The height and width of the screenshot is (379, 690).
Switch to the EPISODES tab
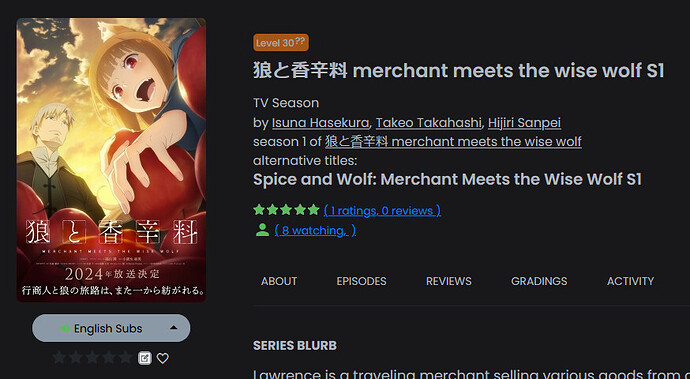coord(361,281)
